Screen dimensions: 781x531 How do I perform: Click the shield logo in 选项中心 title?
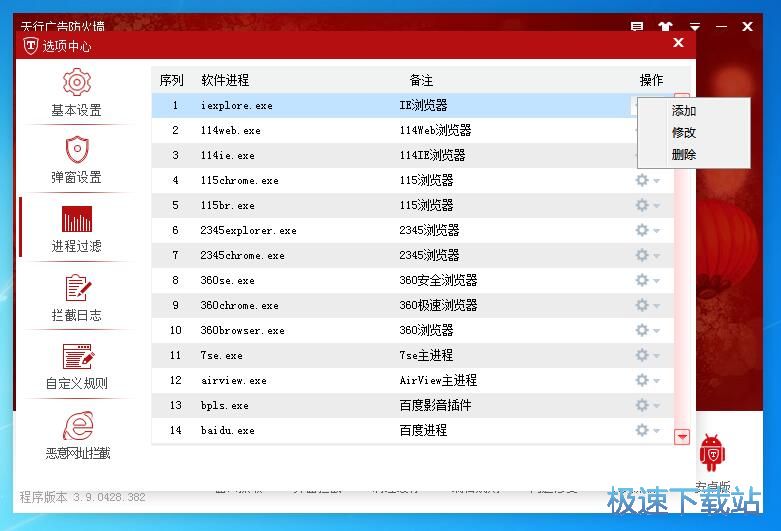click(31, 46)
